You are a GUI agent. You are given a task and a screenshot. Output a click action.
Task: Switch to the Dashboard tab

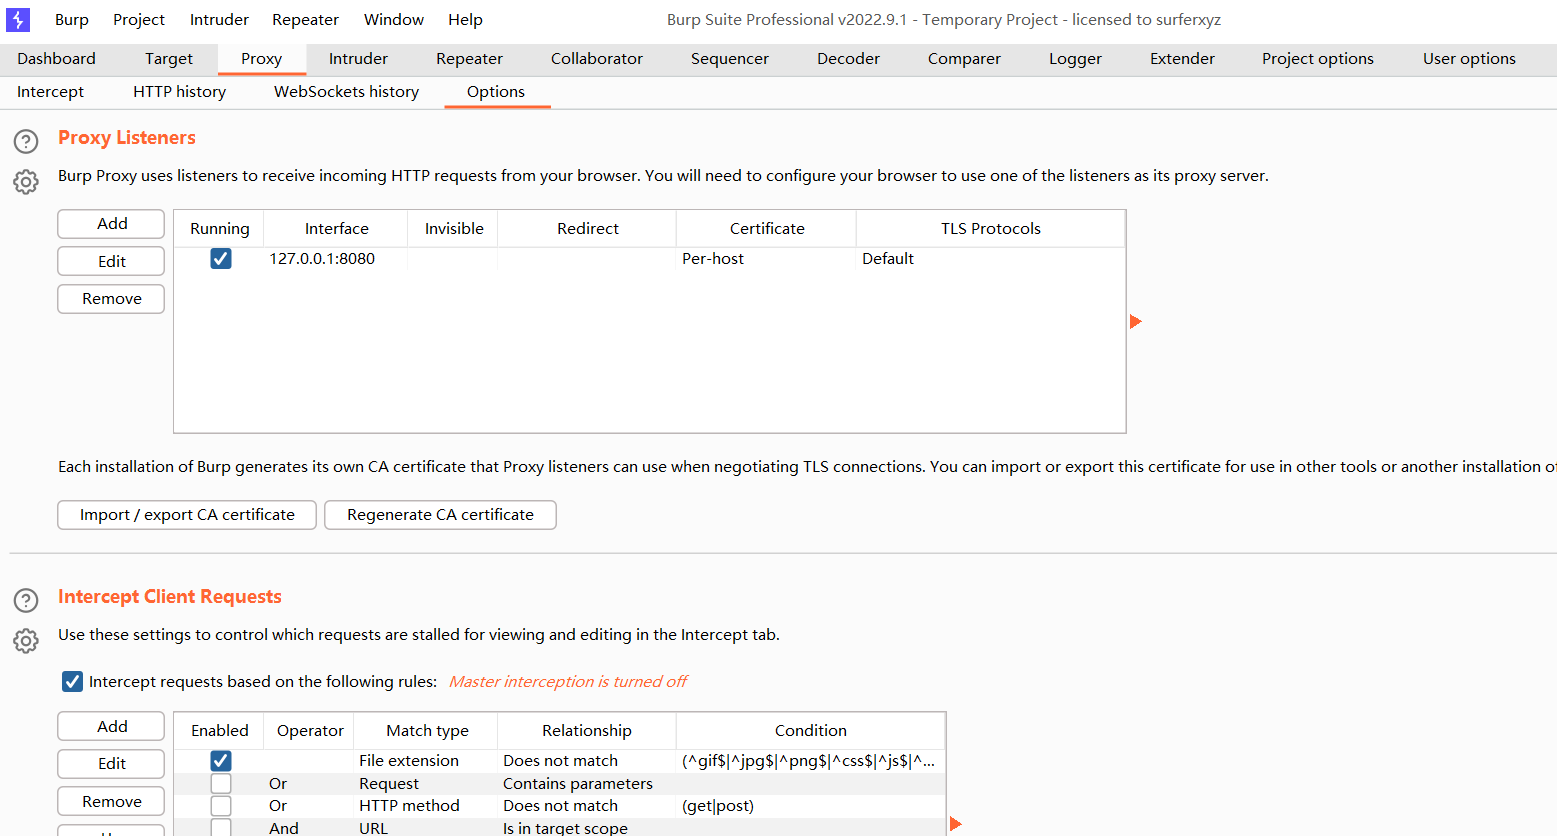(x=57, y=59)
